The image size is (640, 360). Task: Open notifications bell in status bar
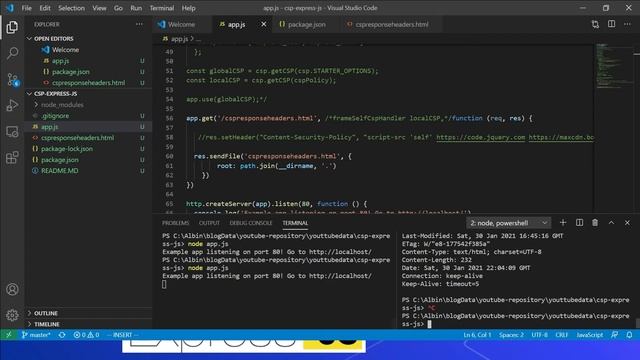pos(629,335)
